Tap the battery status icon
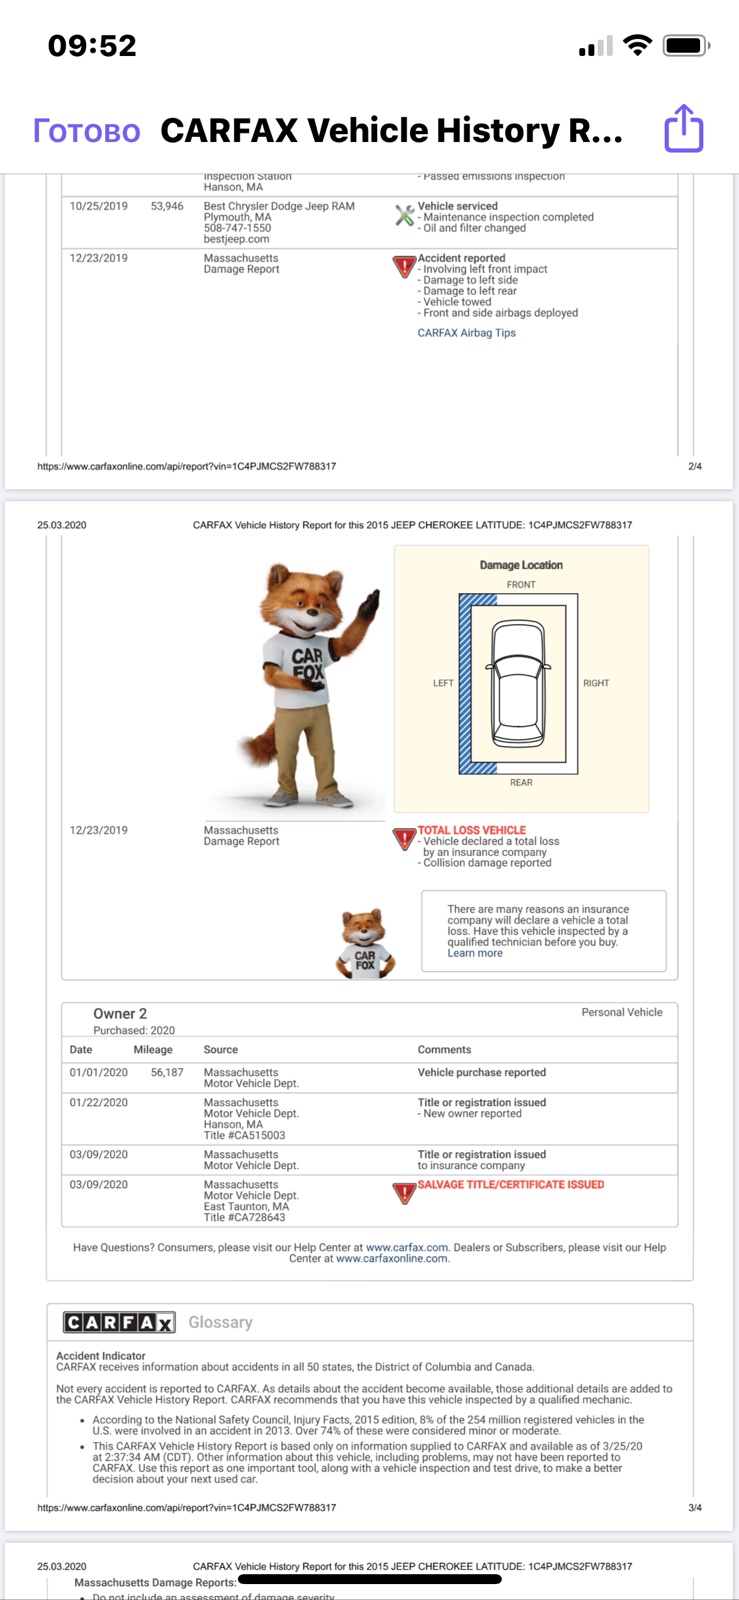739x1600 pixels. coord(687,45)
